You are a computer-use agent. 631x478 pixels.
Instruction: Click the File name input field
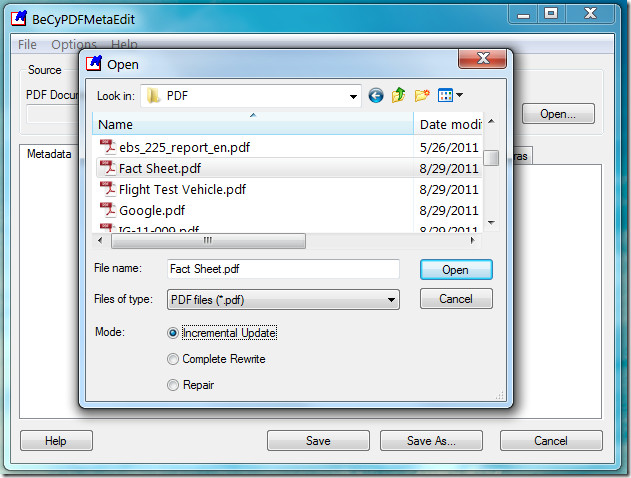tap(283, 269)
